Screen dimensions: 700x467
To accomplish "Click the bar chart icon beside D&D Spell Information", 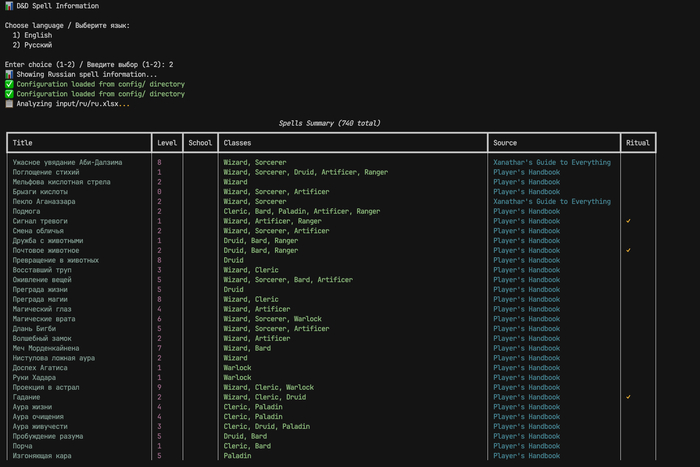I will [9, 6].
